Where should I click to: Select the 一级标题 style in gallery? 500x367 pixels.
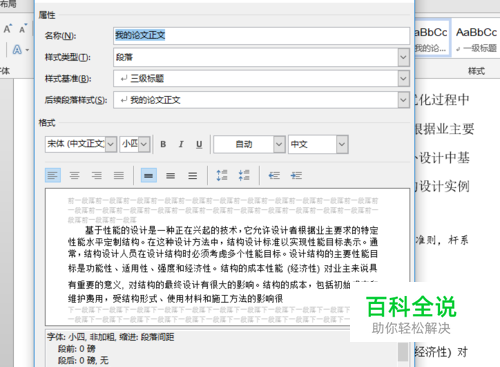tap(476, 39)
